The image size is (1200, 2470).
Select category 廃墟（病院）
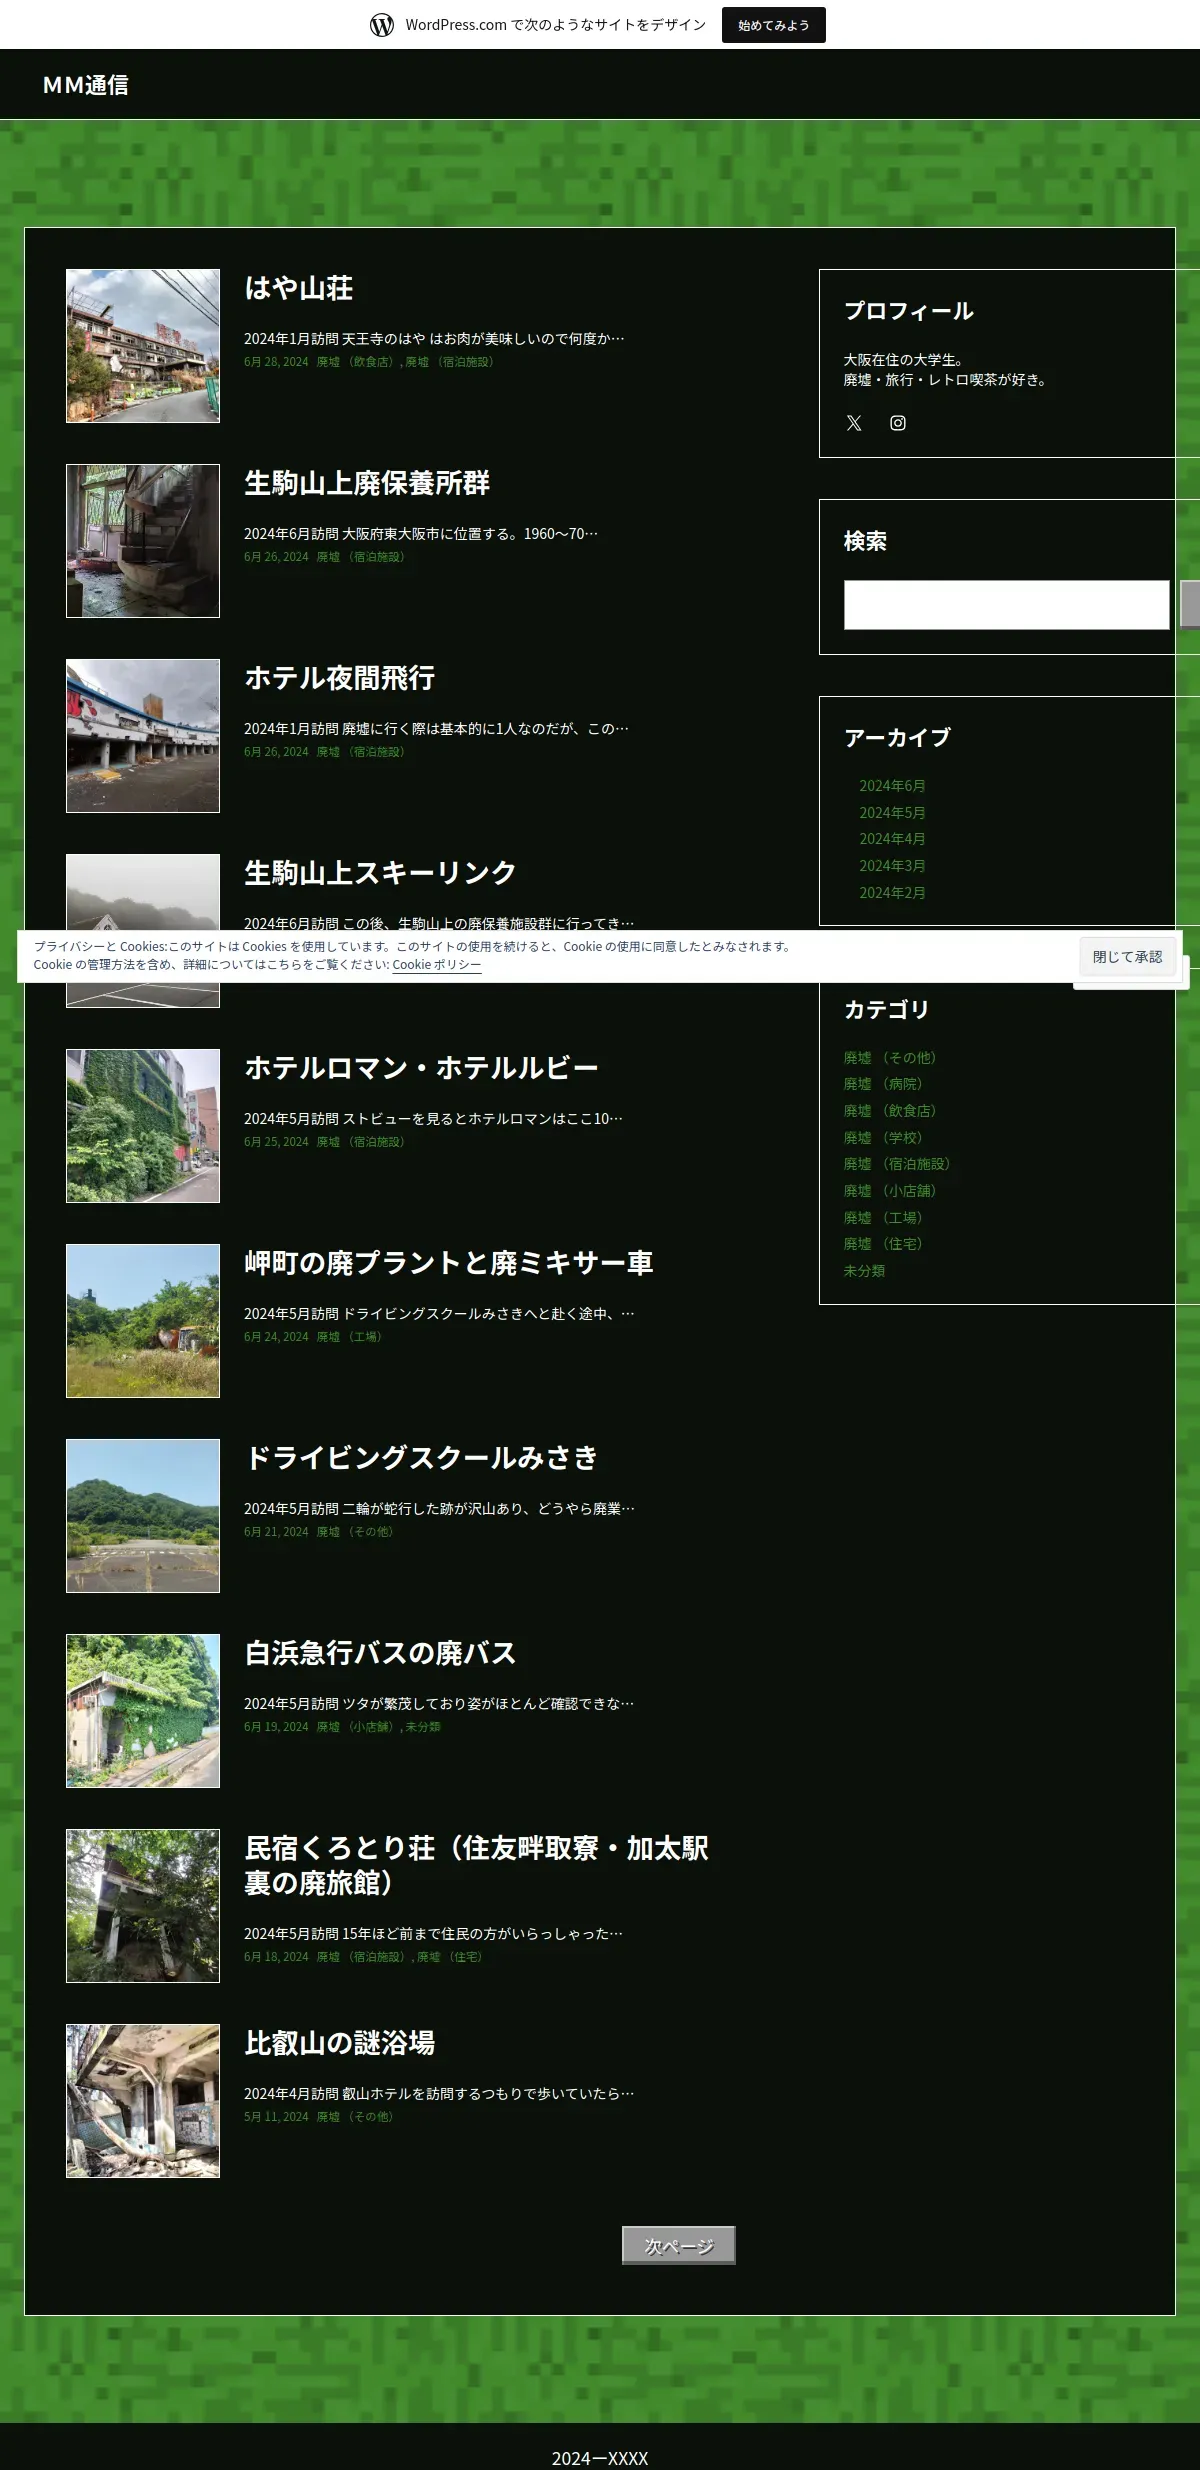coord(883,1084)
